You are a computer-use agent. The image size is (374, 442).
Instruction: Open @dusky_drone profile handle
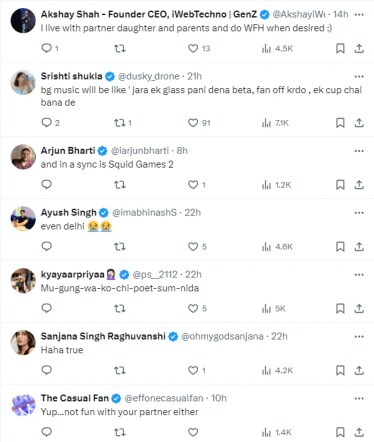pos(149,76)
